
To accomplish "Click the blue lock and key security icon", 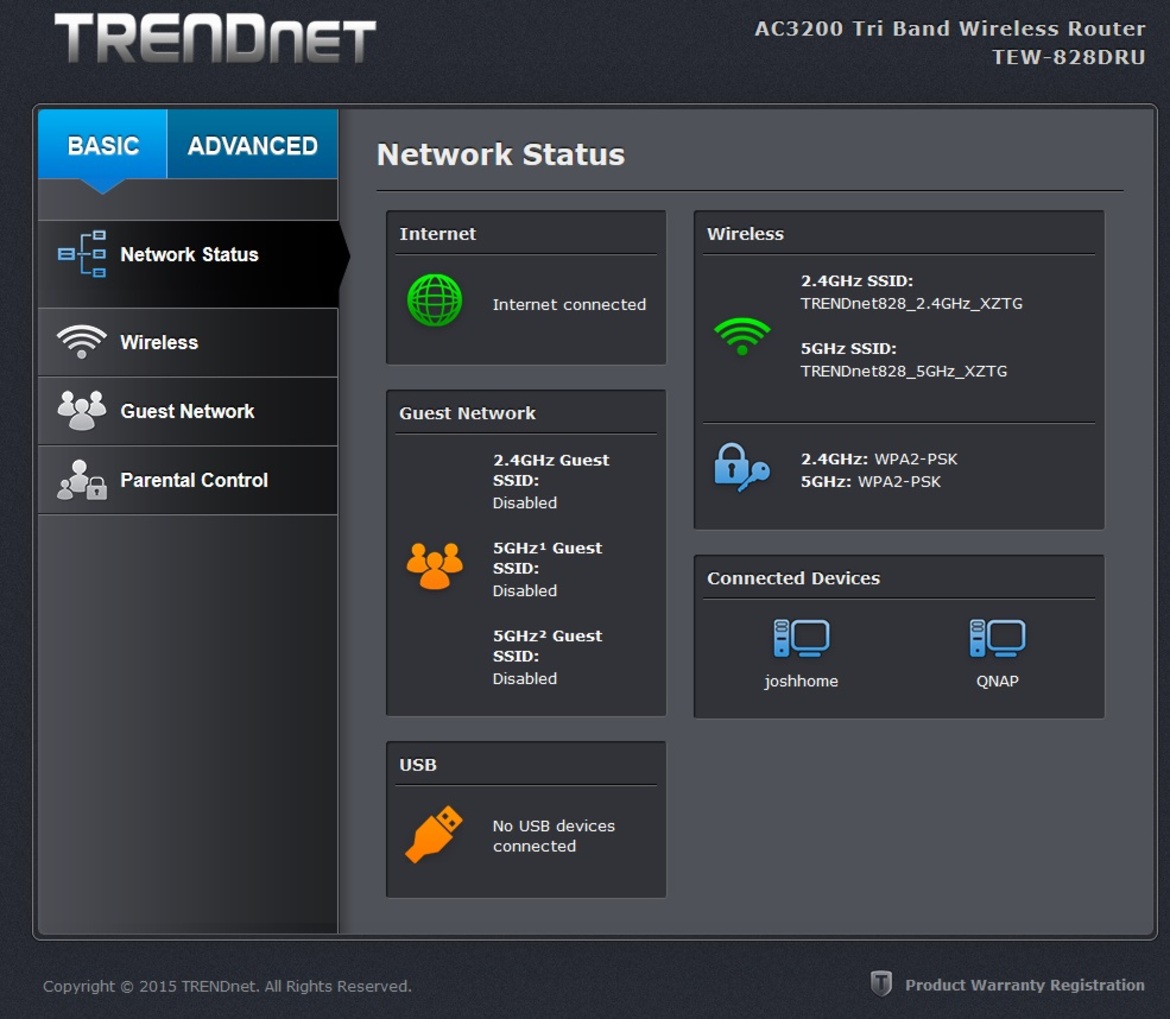I will tap(741, 468).
